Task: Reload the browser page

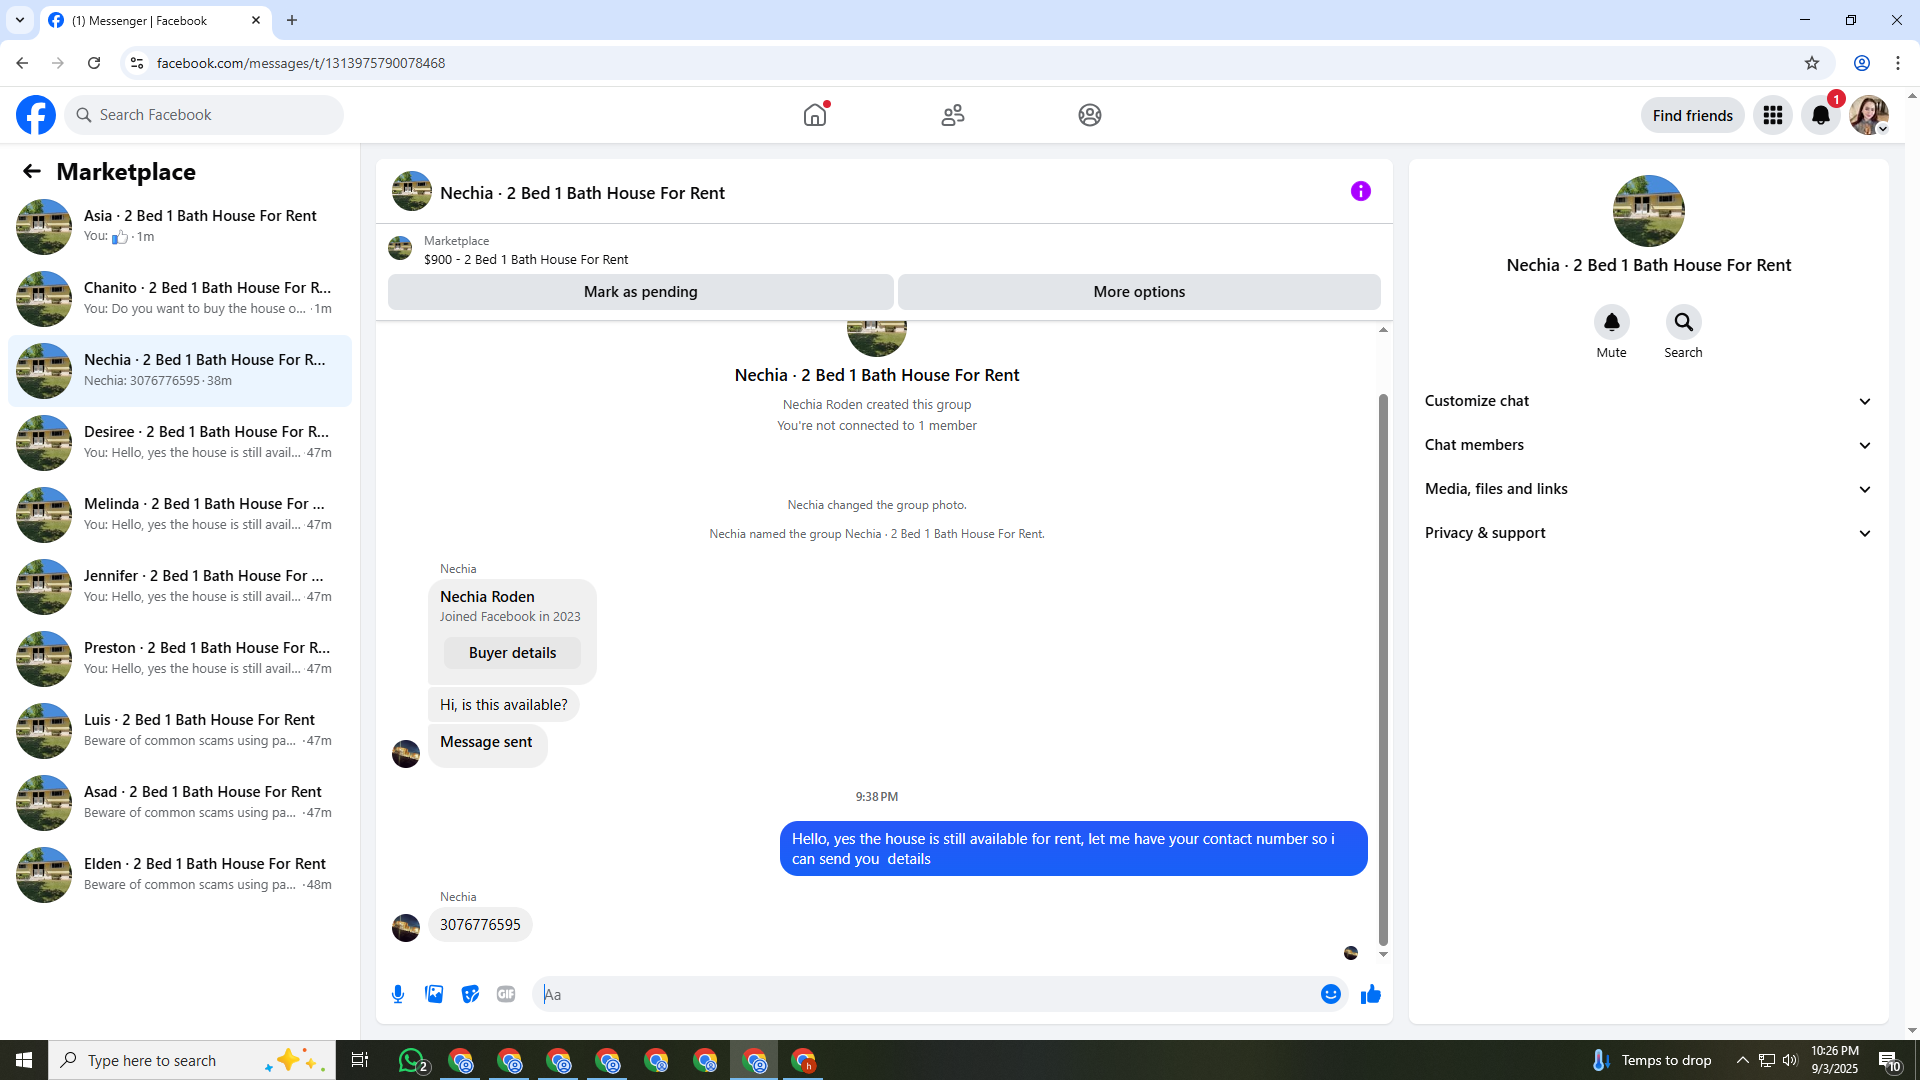Action: (x=94, y=63)
